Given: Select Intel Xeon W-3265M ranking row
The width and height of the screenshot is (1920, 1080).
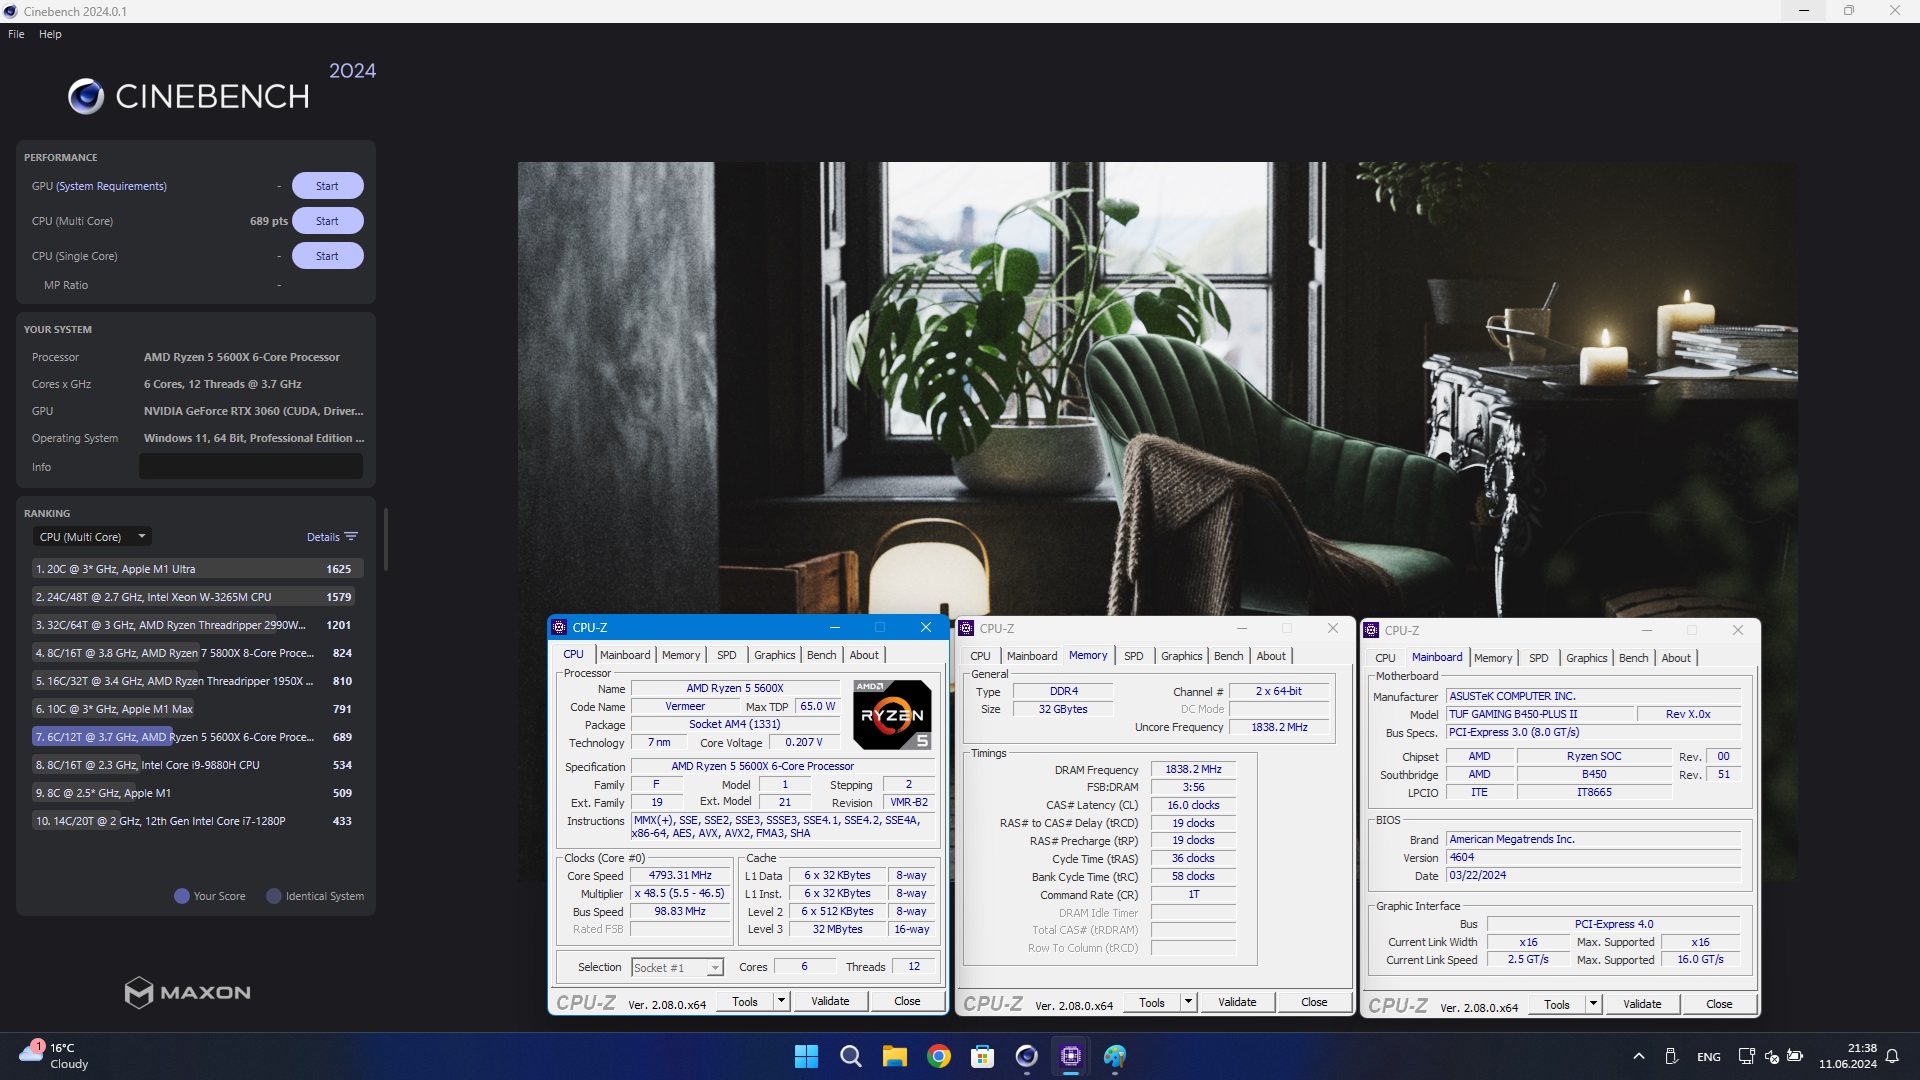Looking at the screenshot, I should [196, 597].
